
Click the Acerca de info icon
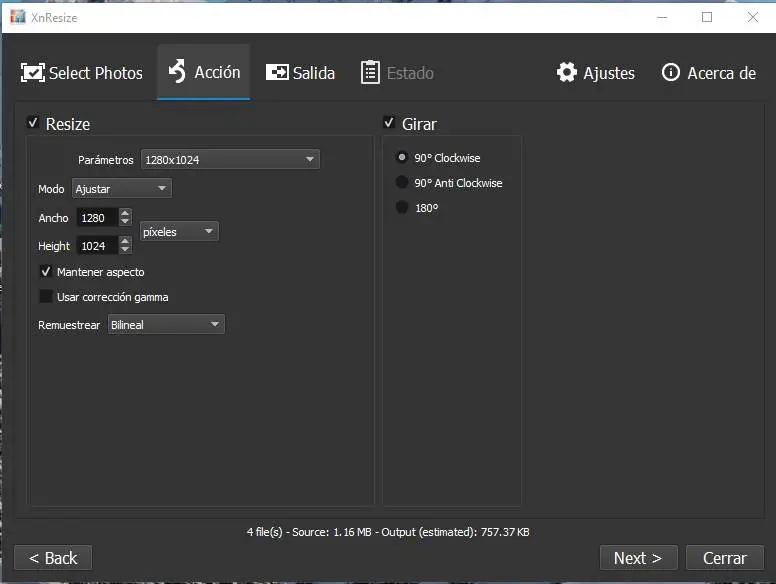(671, 72)
